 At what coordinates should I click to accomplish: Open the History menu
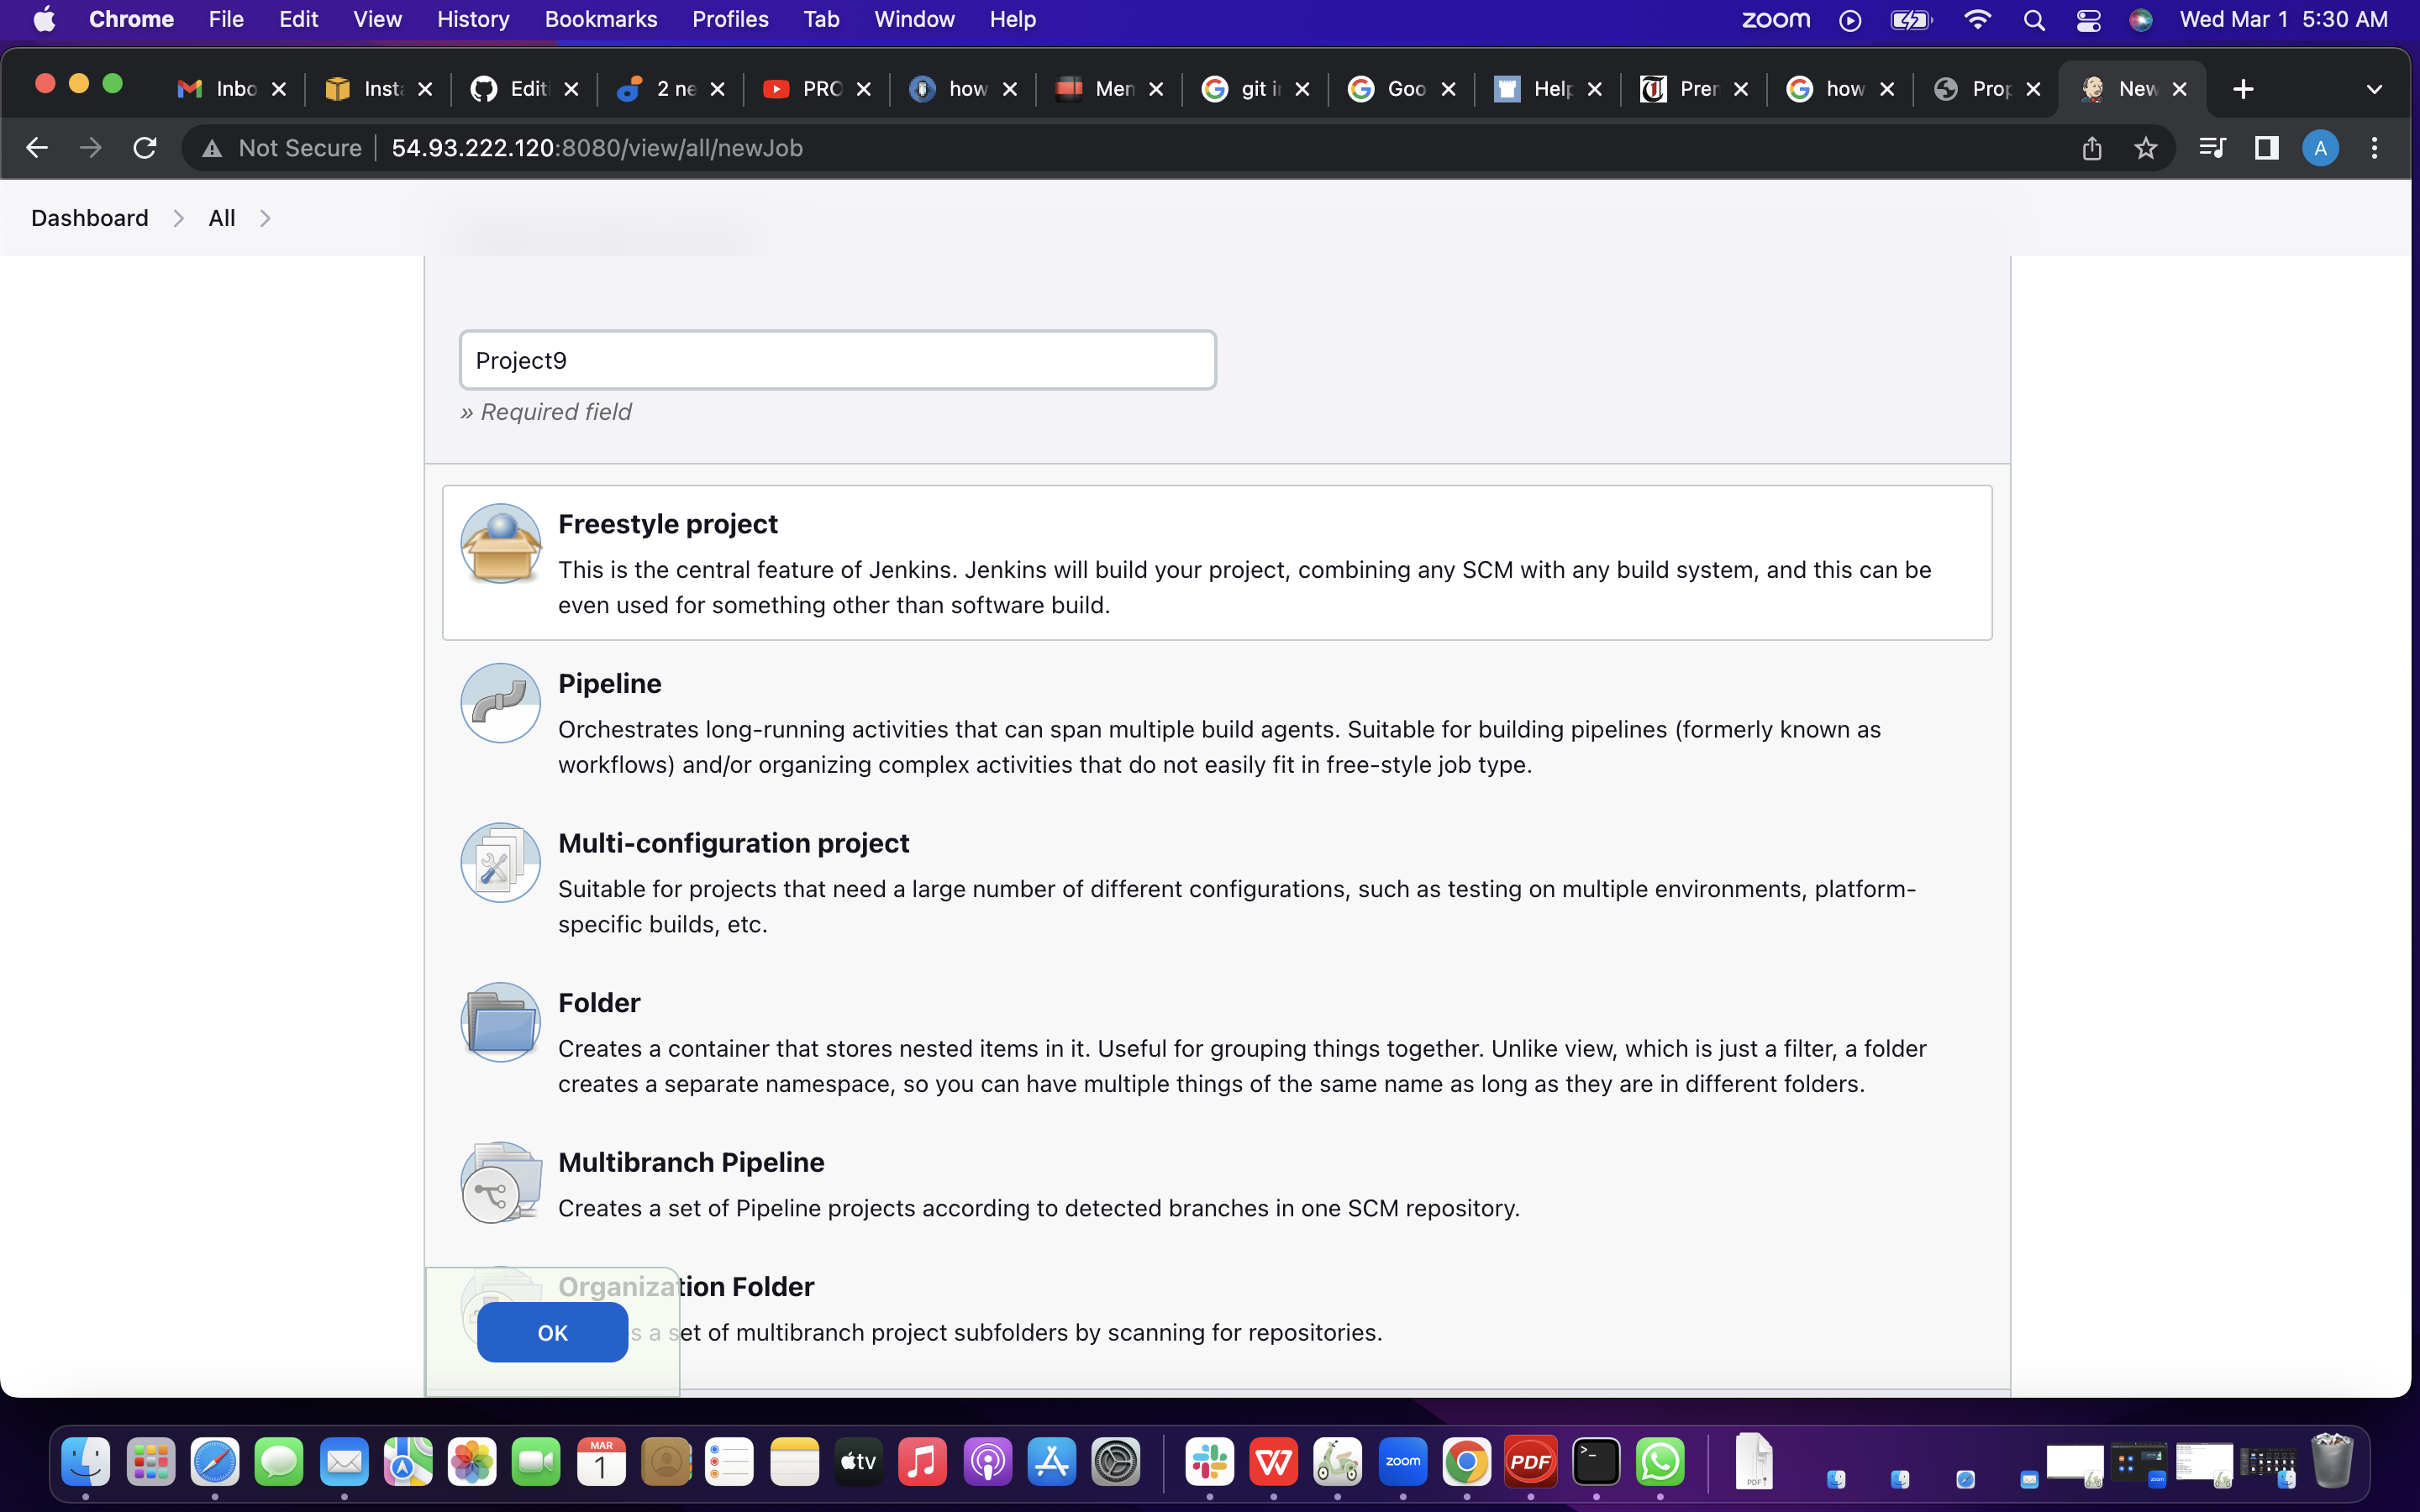(472, 19)
